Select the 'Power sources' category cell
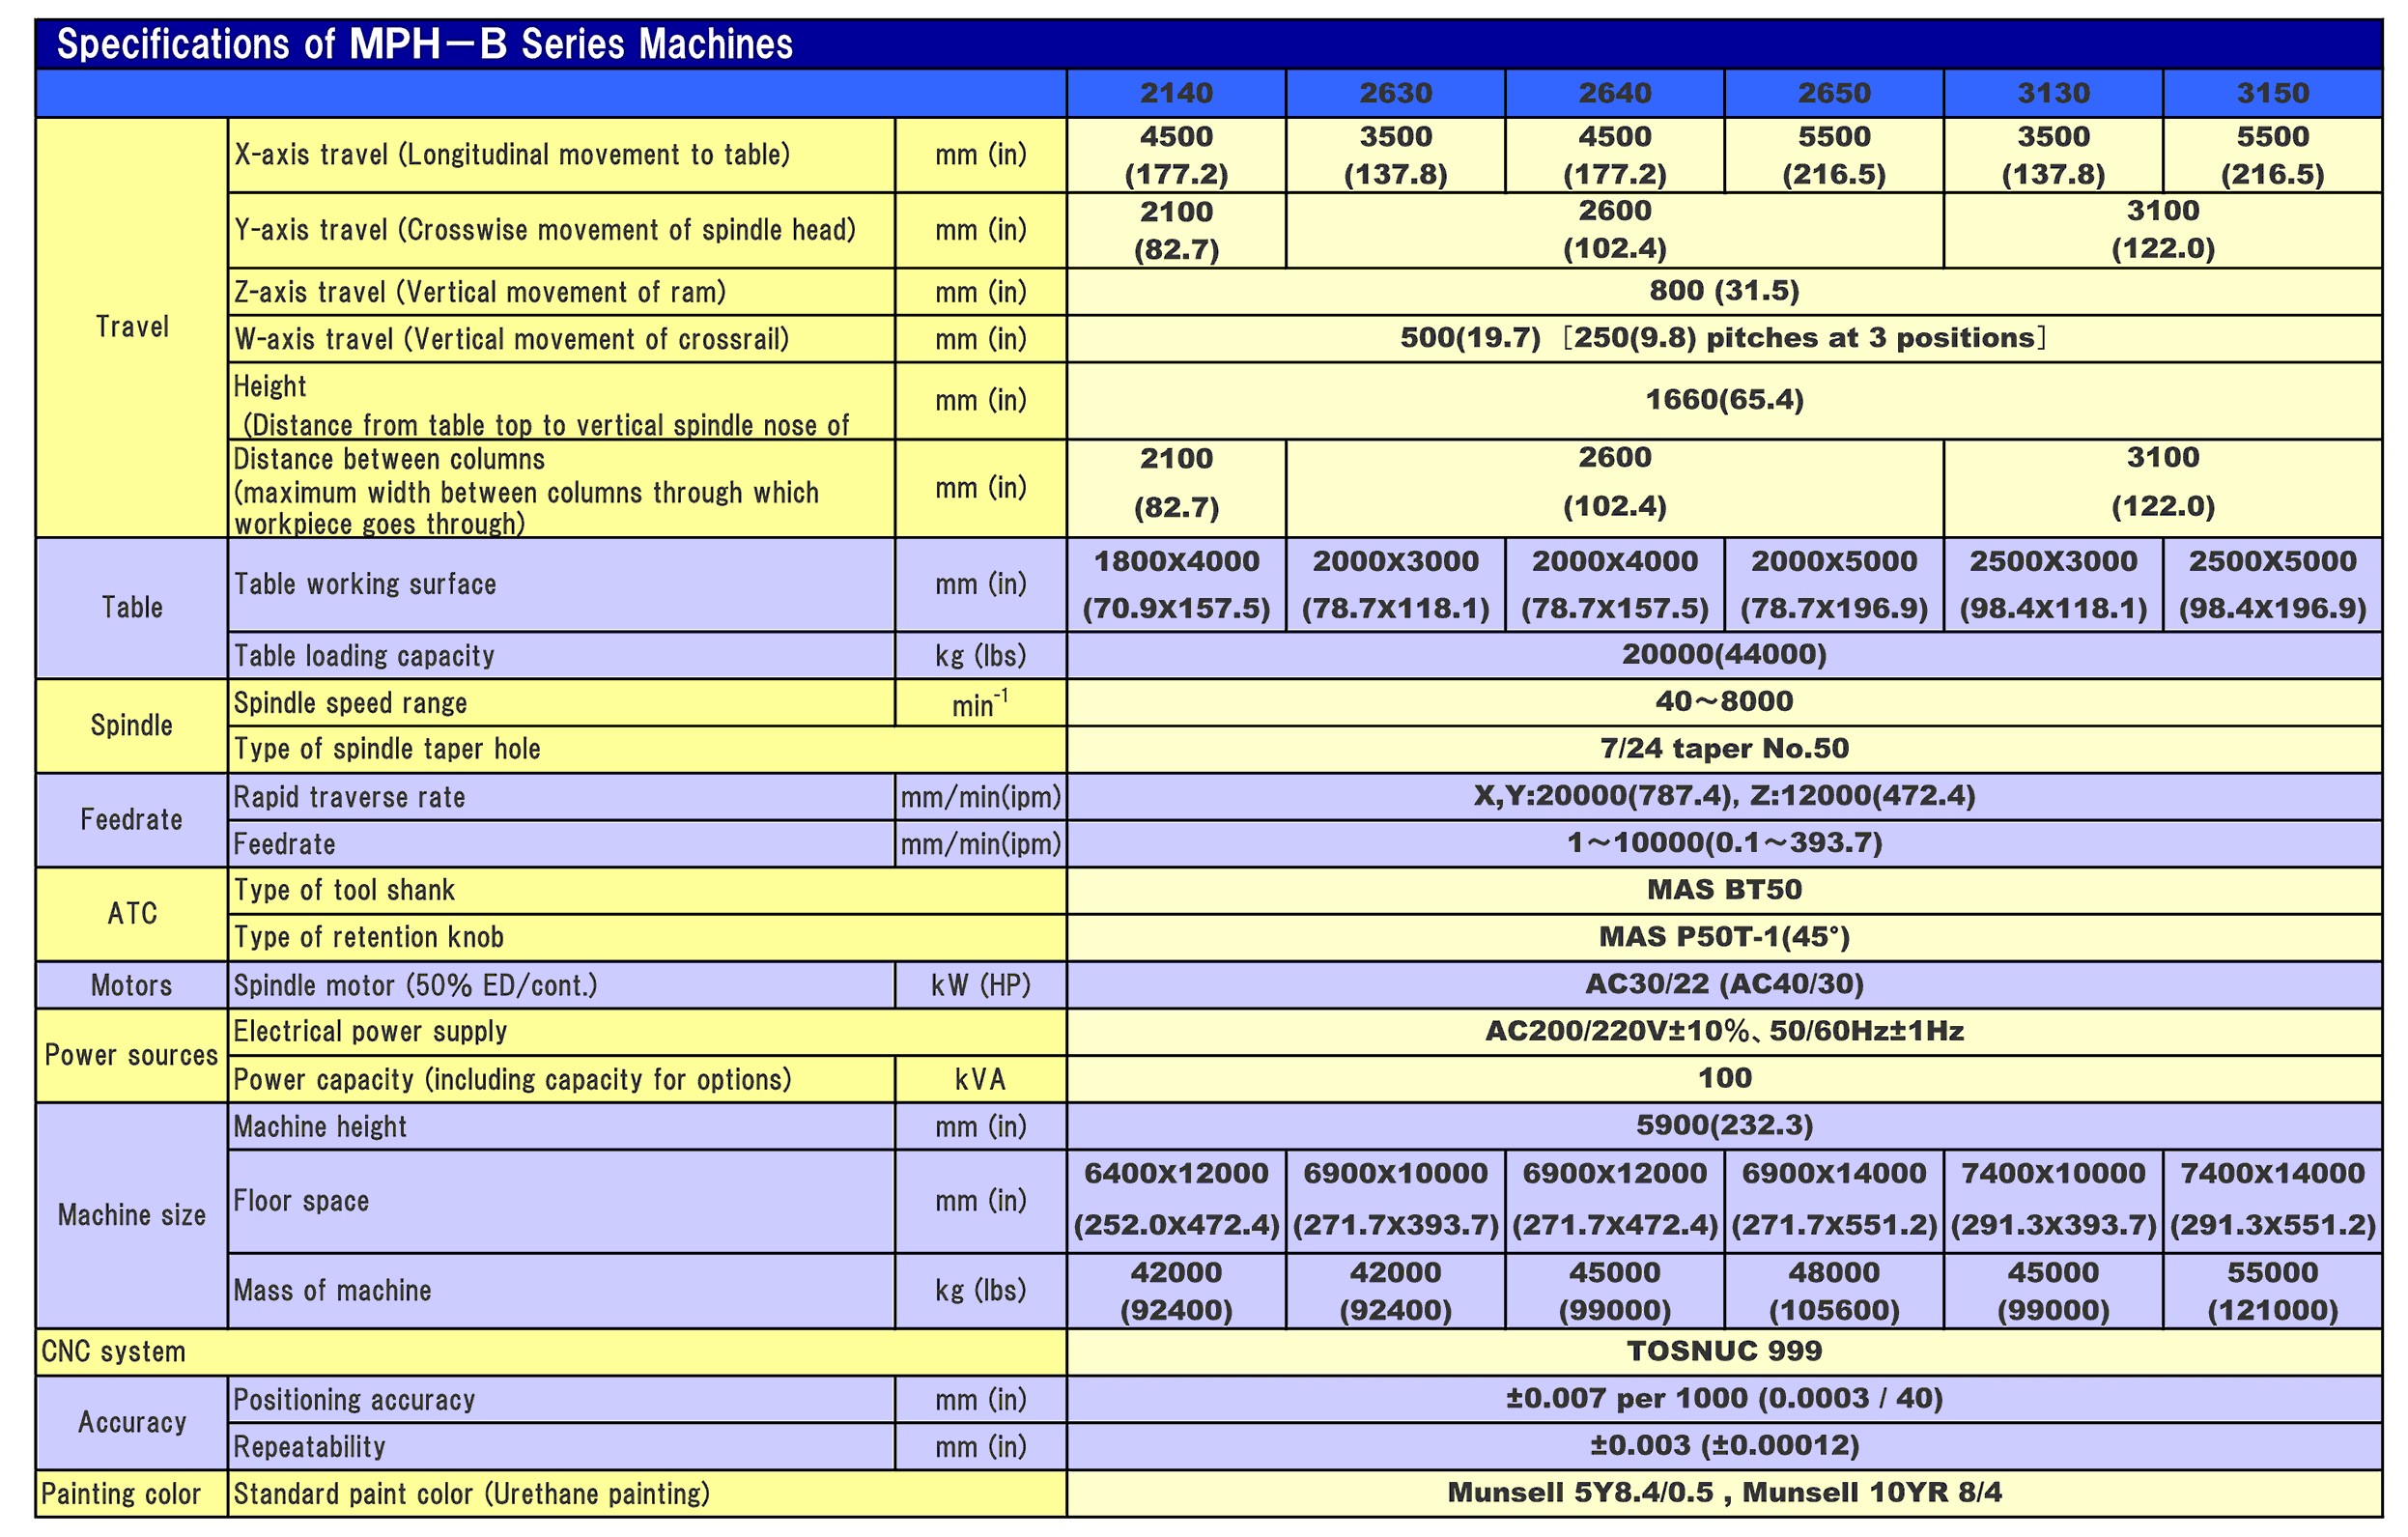Viewport: 2408px width, 1537px height. tap(132, 1056)
